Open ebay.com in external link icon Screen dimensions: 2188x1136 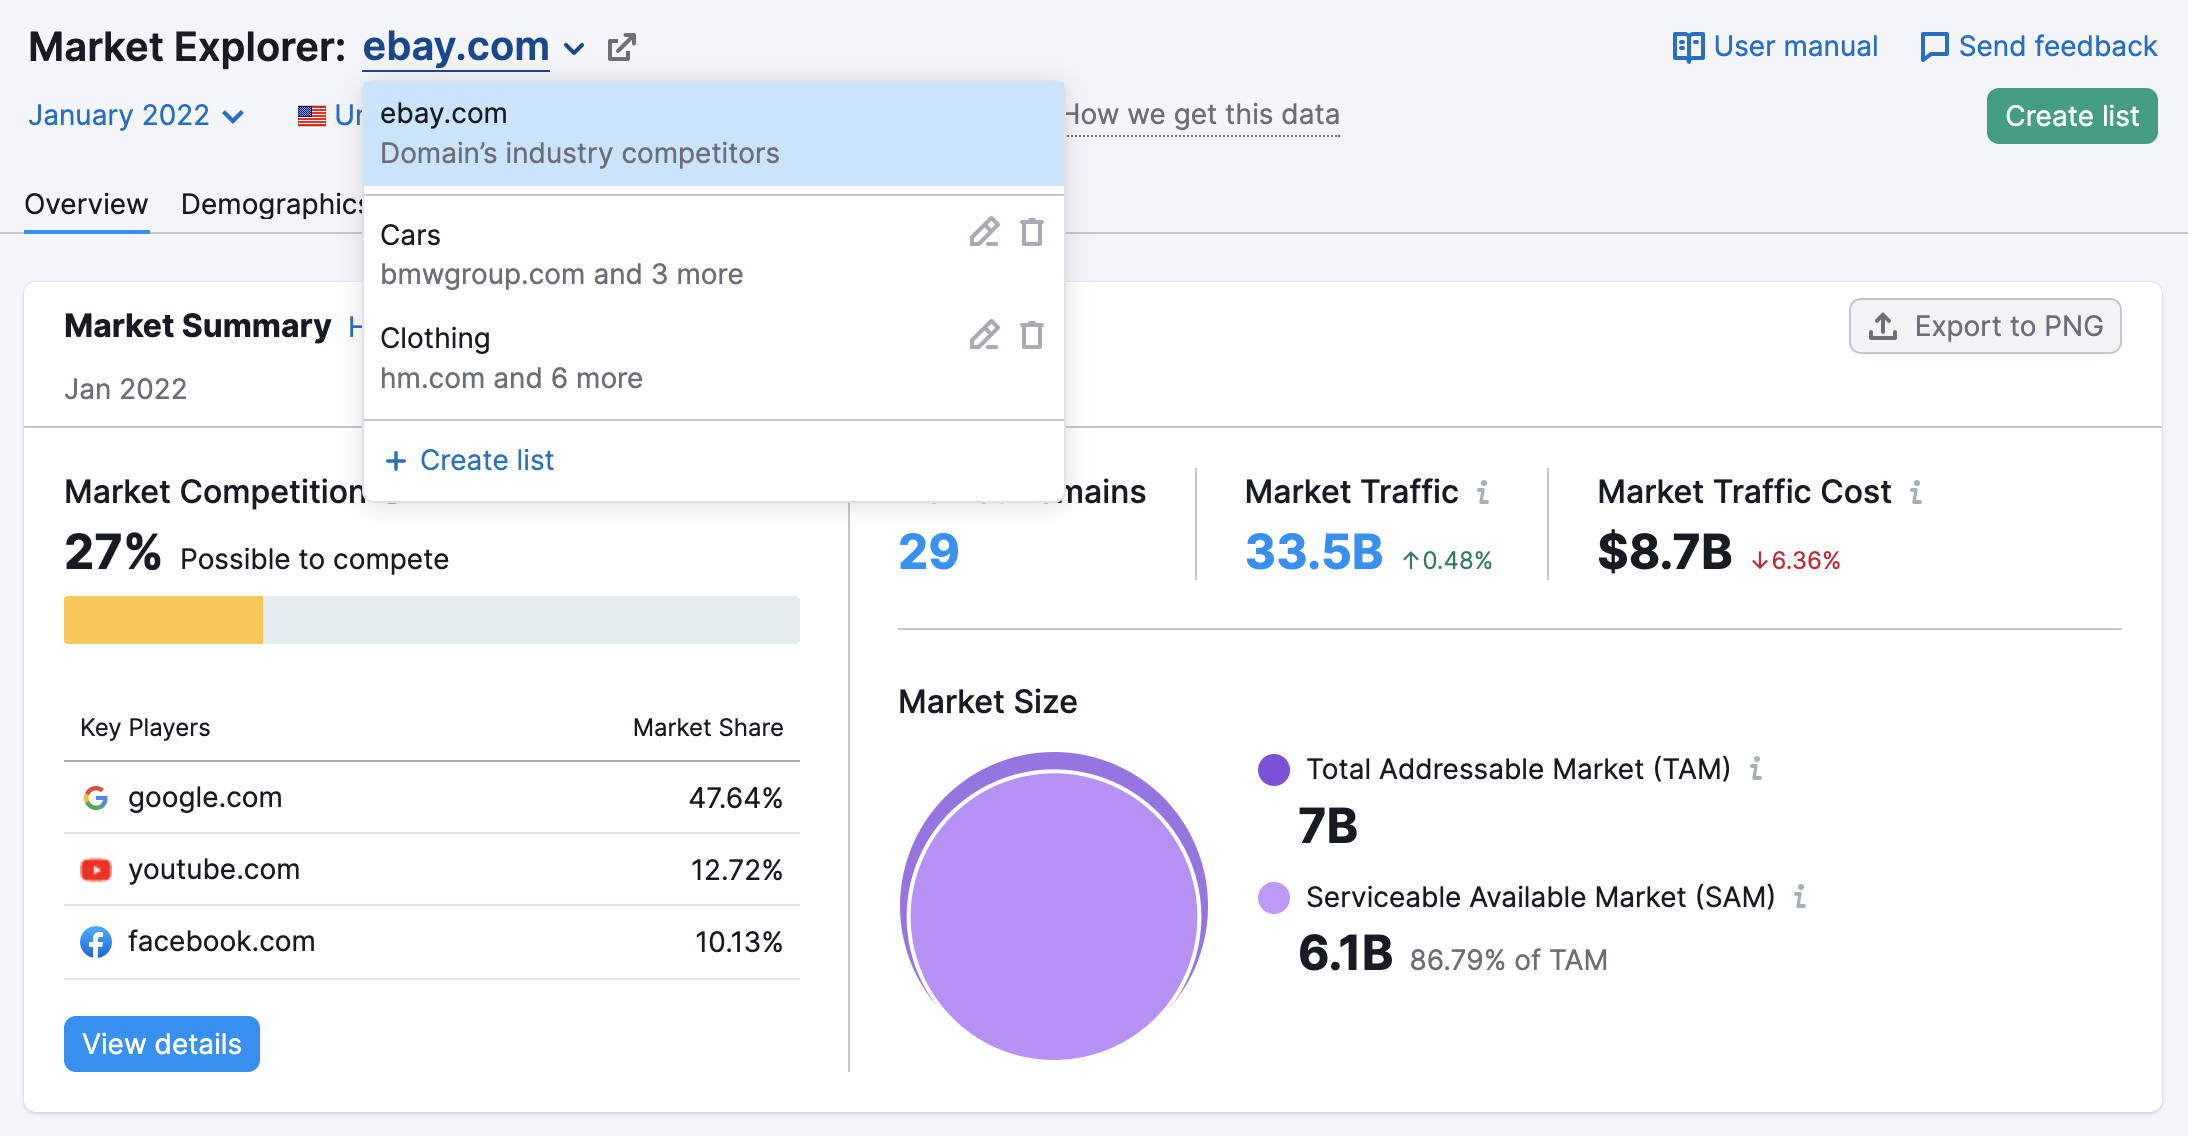(621, 47)
